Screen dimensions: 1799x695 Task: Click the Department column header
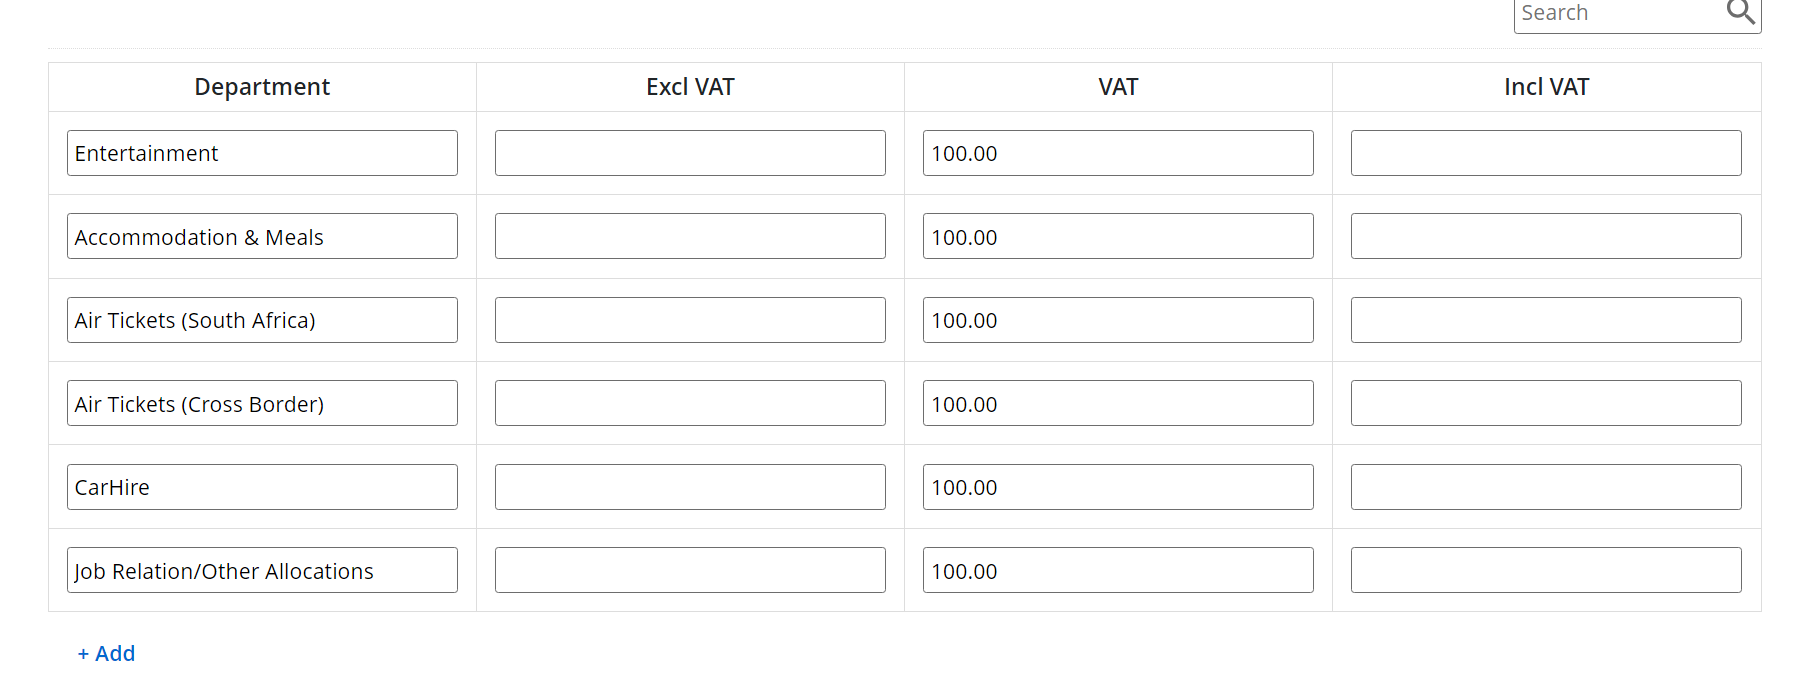pos(262,87)
